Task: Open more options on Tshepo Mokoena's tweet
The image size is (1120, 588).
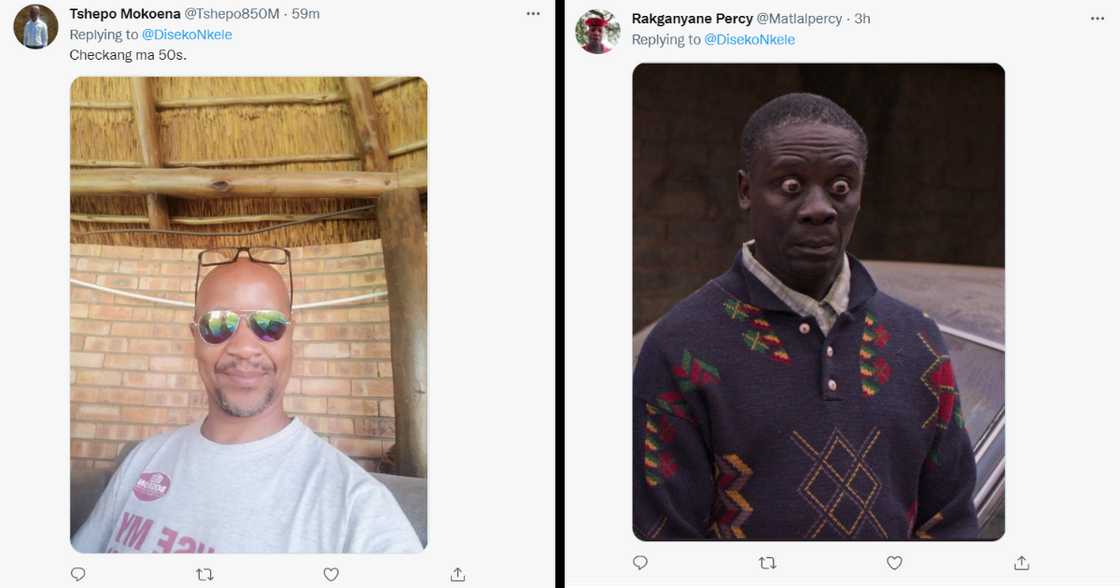Action: click(x=534, y=14)
